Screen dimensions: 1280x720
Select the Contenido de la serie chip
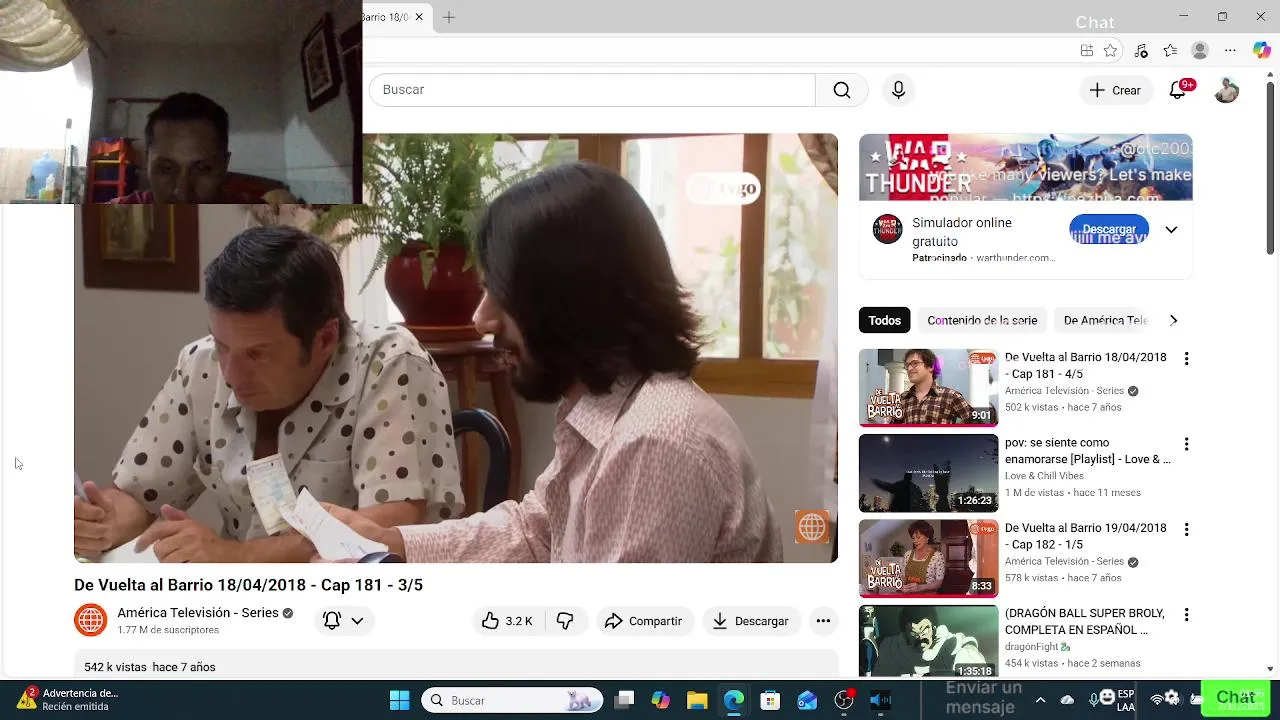(982, 321)
